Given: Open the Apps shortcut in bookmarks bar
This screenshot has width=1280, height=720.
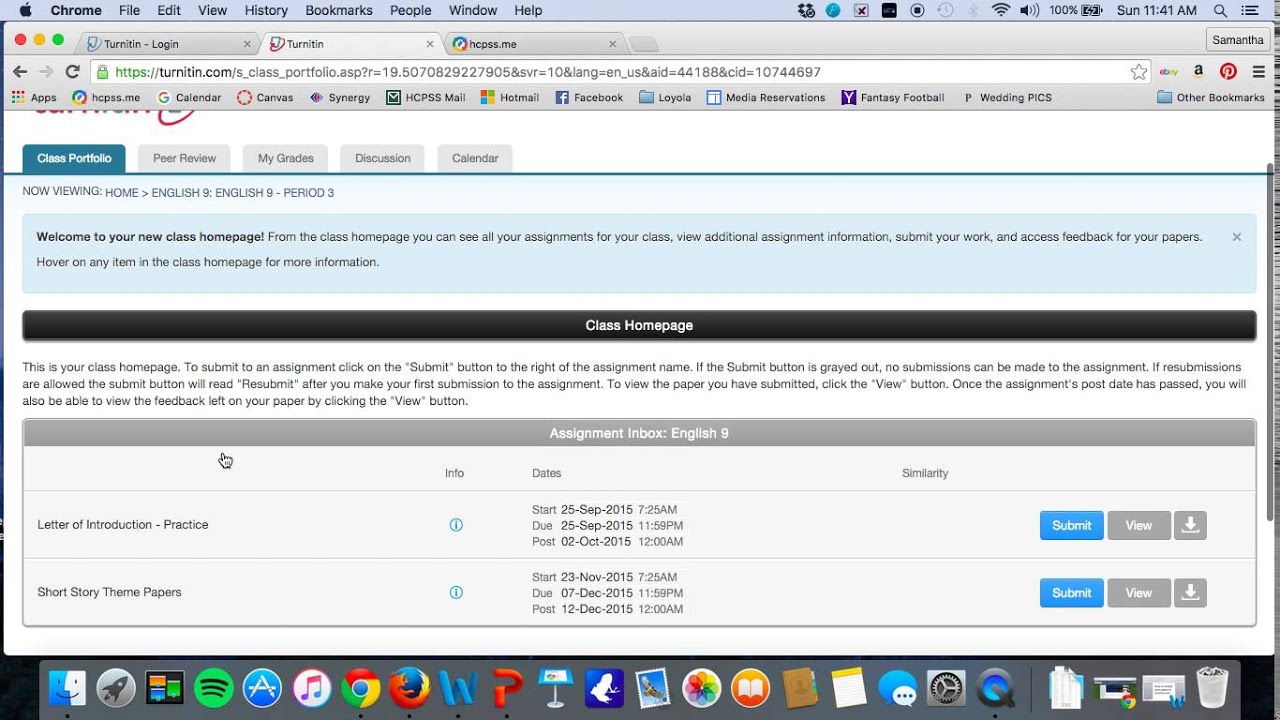Looking at the screenshot, I should click(x=34, y=97).
